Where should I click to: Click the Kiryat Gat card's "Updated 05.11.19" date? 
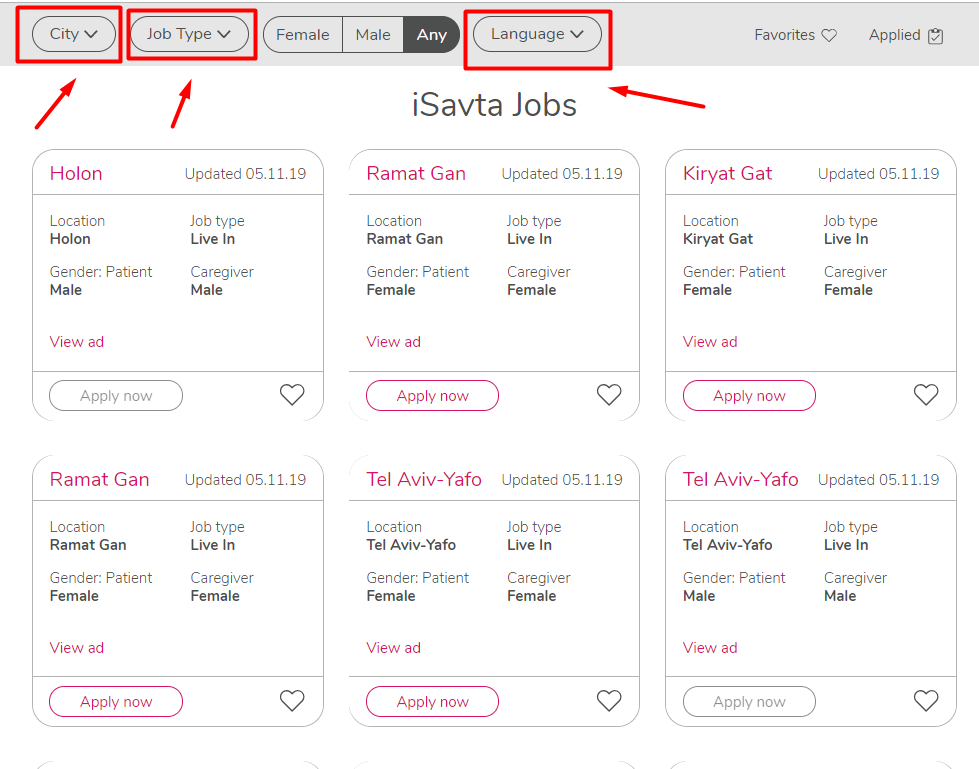click(878, 174)
